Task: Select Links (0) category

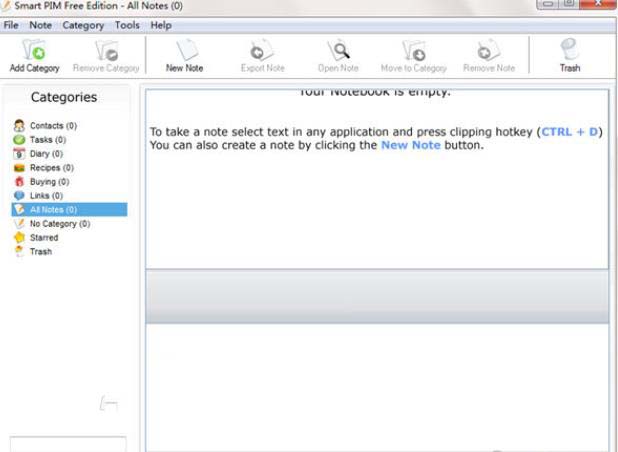Action: (x=46, y=195)
